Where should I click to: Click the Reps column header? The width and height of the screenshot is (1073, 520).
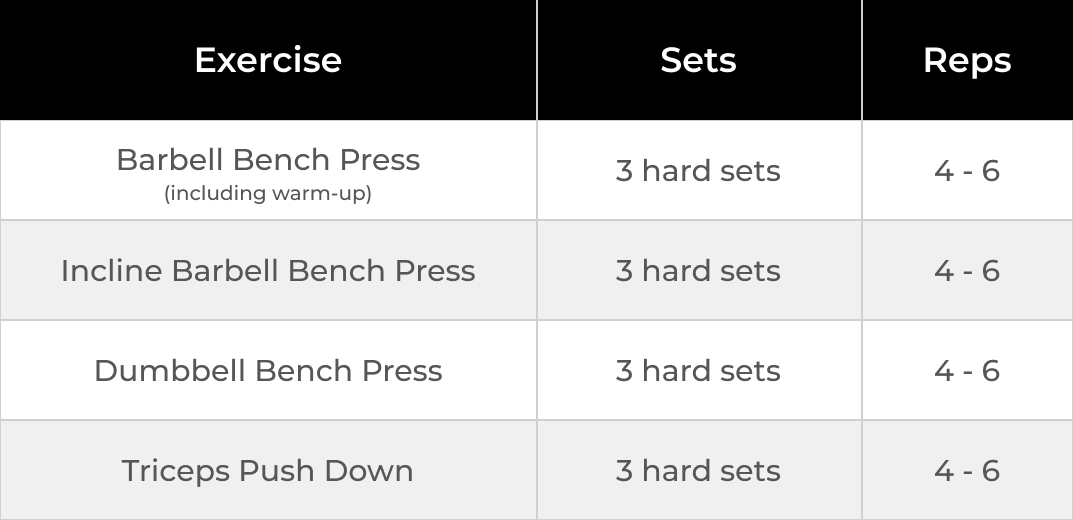point(966,60)
